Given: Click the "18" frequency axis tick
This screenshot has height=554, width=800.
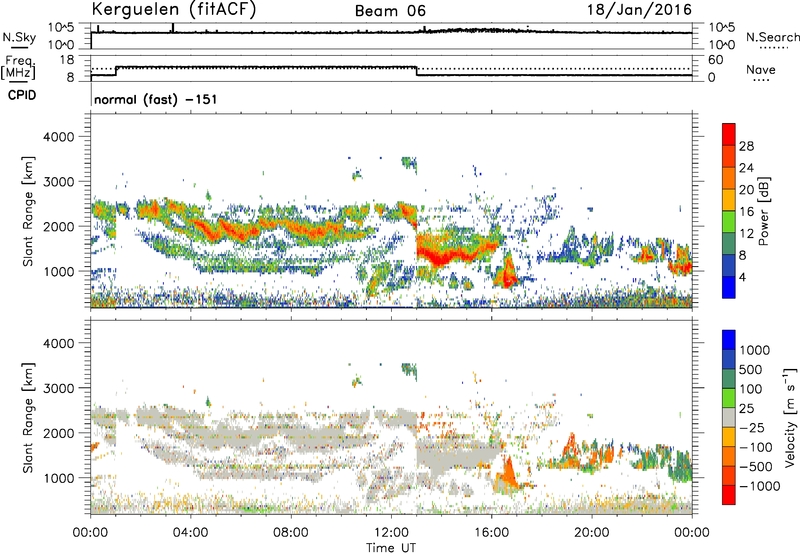Looking at the screenshot, I should tap(67, 60).
